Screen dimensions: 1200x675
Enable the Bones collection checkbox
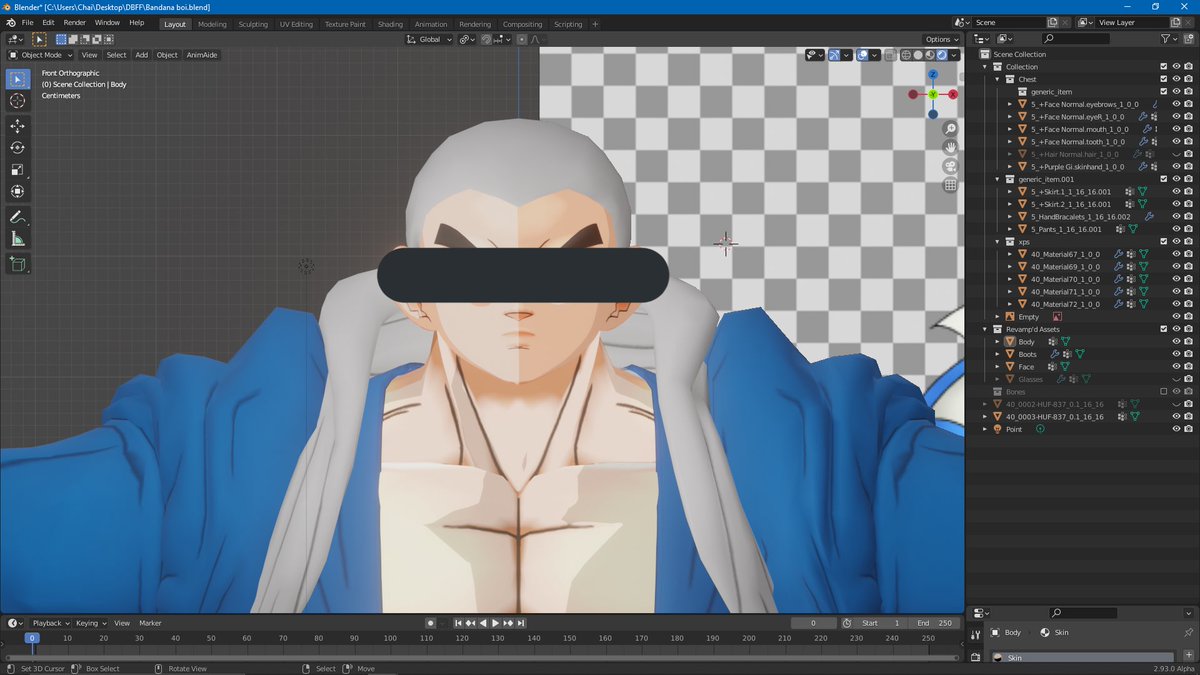click(x=1163, y=391)
